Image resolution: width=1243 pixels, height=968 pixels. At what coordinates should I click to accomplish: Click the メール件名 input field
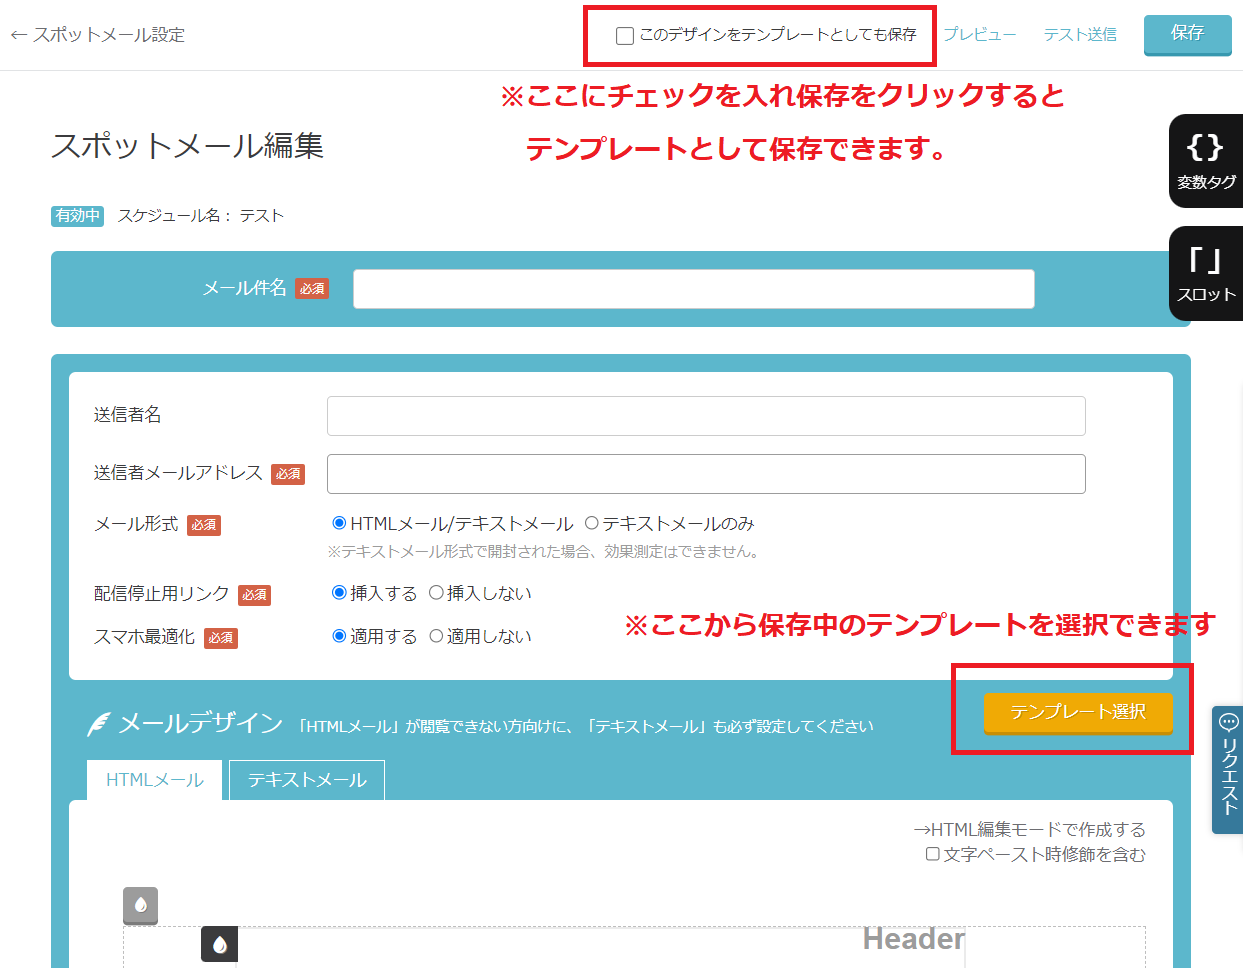(693, 289)
